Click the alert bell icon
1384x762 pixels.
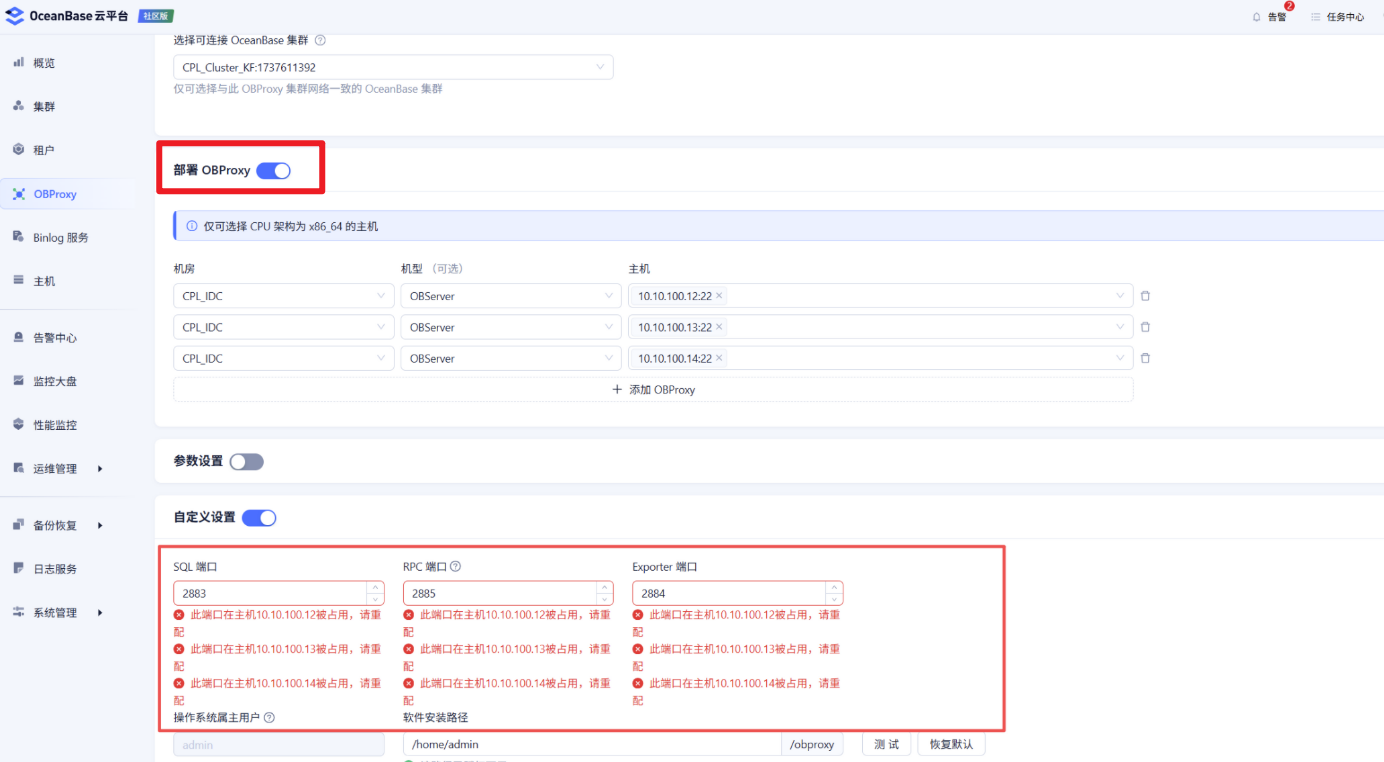pos(1256,17)
